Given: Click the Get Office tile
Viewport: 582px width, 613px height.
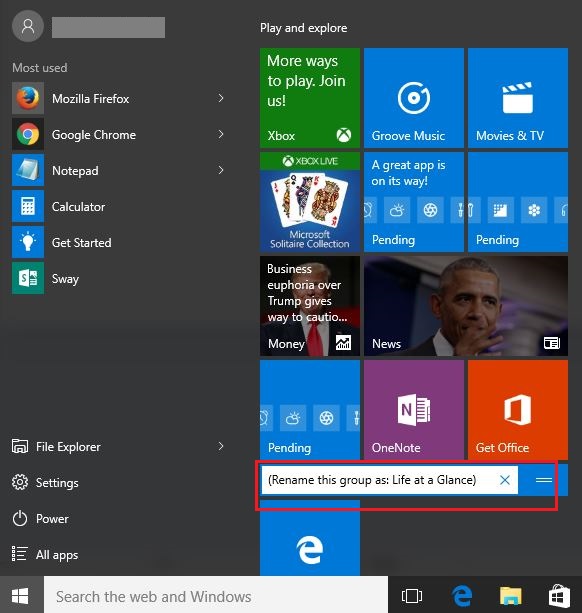Looking at the screenshot, I should 518,410.
